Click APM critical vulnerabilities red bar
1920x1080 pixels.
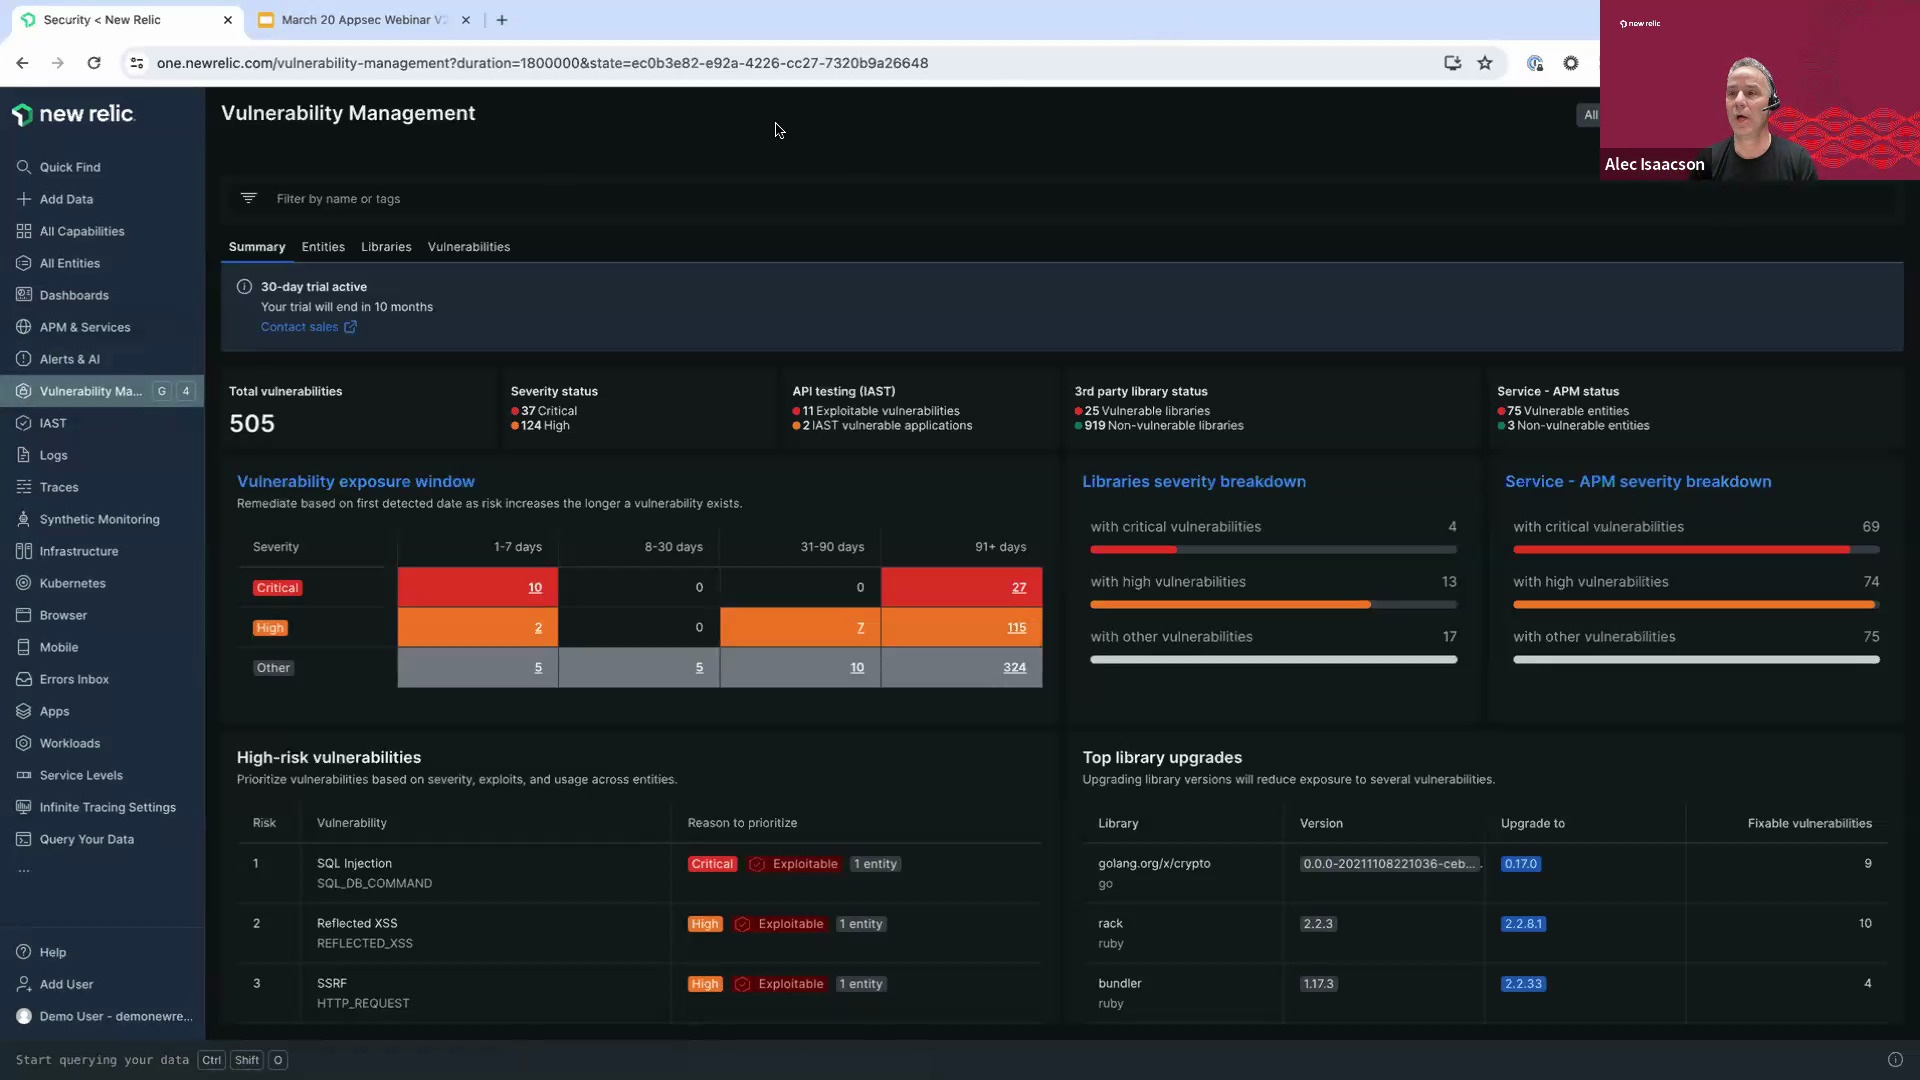[x=1681, y=550]
